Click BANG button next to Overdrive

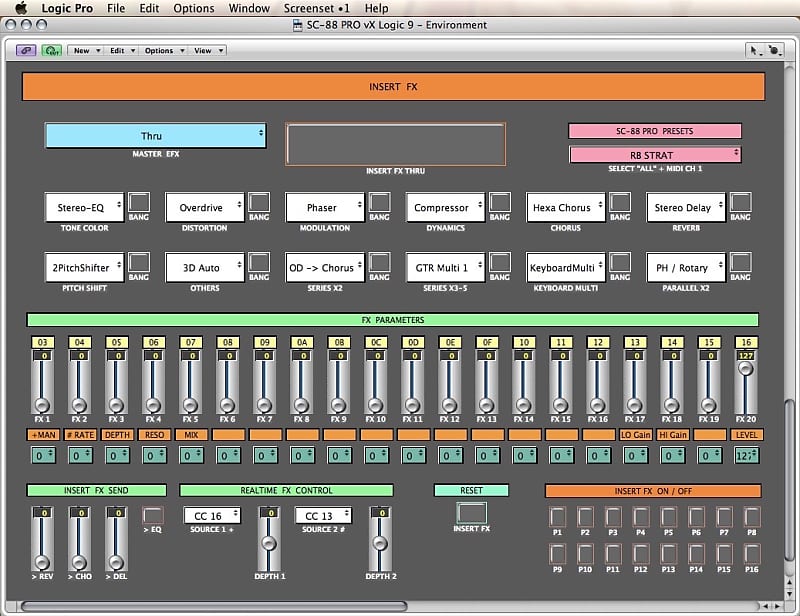259,202
